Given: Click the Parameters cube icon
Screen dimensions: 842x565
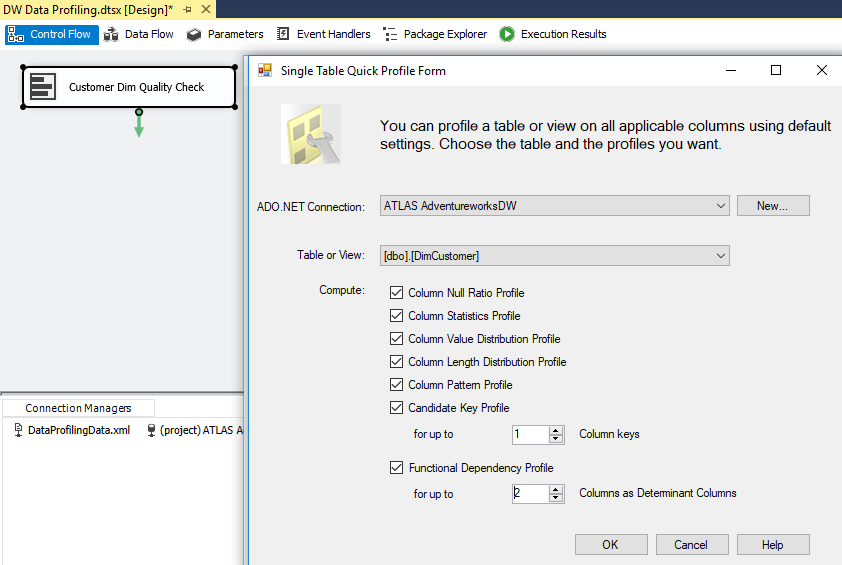Looking at the screenshot, I should pyautogui.click(x=194, y=34).
